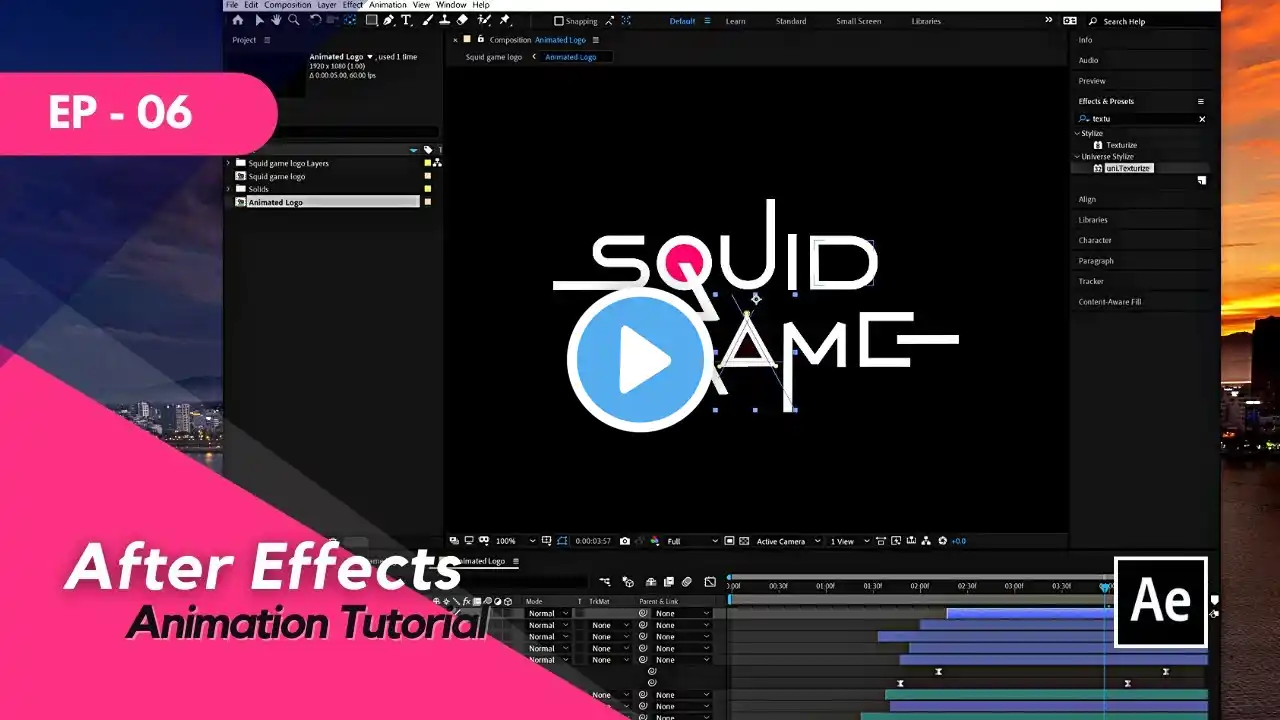Switch to the Small Screen workspace
The width and height of the screenshot is (1280, 720).
click(x=860, y=21)
